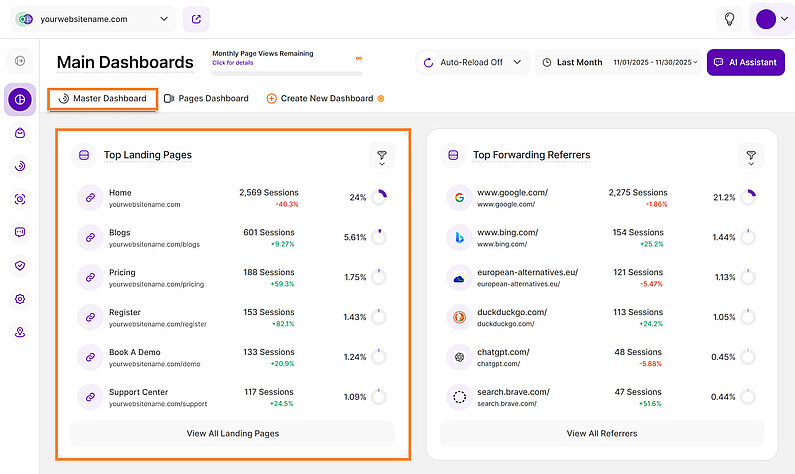The height and width of the screenshot is (474, 795).
Task: Click the Top Landing Pages filter icon
Action: pyautogui.click(x=382, y=156)
